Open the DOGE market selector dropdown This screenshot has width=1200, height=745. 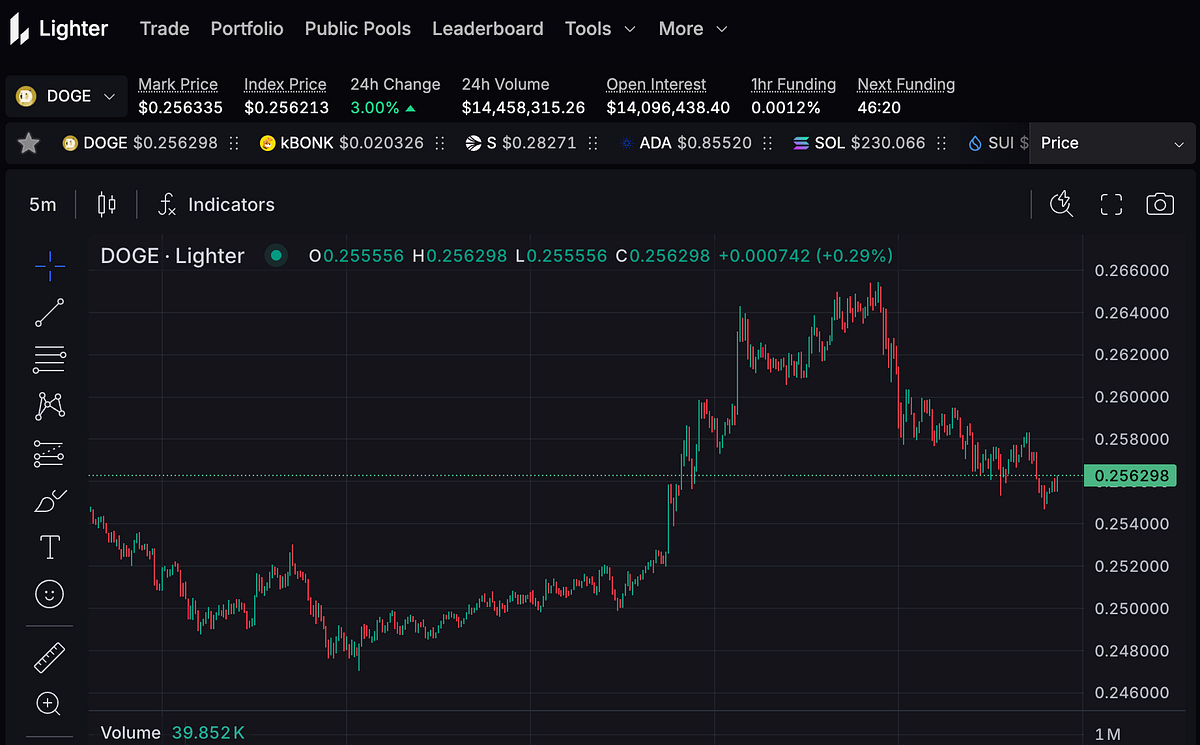point(66,96)
